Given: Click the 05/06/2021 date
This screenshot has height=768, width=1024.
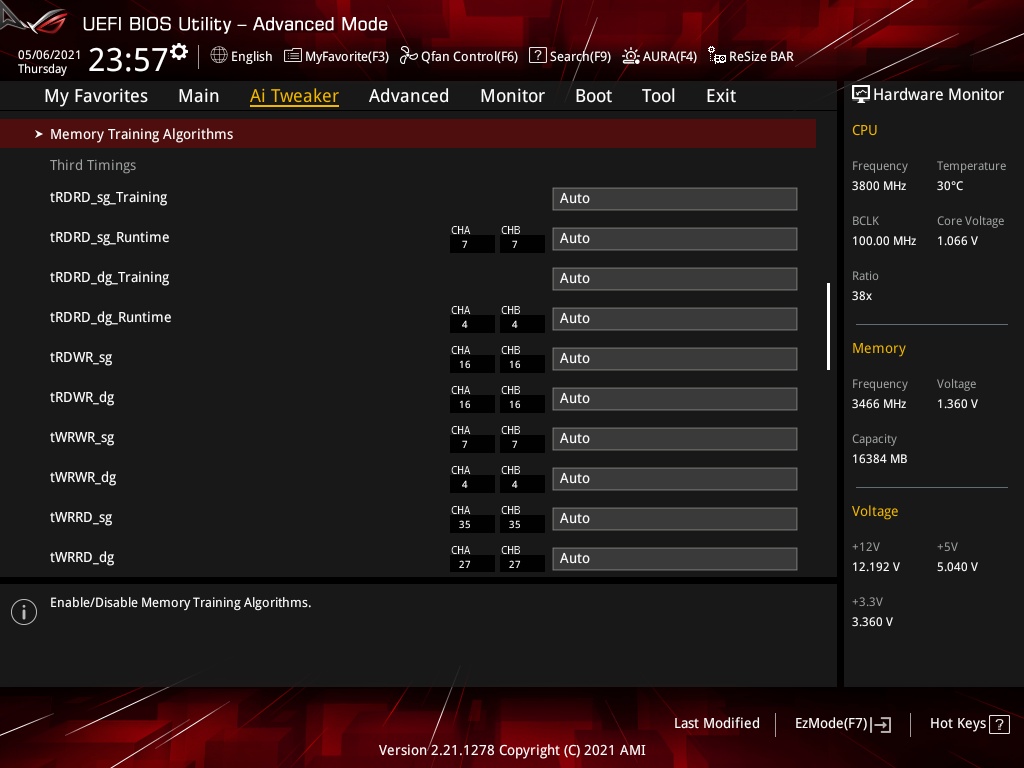Looking at the screenshot, I should click(49, 55).
